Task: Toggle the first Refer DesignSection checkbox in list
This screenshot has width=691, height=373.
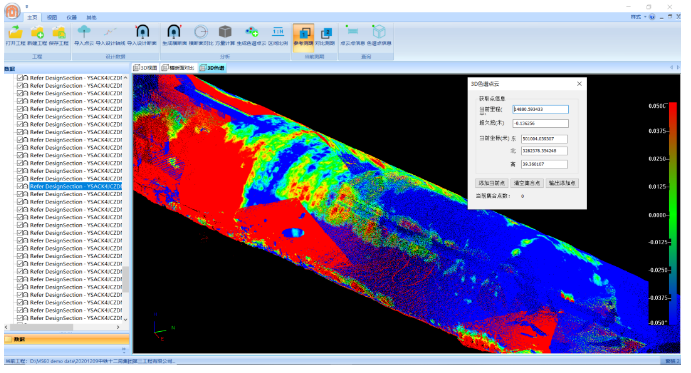Action: (20, 78)
